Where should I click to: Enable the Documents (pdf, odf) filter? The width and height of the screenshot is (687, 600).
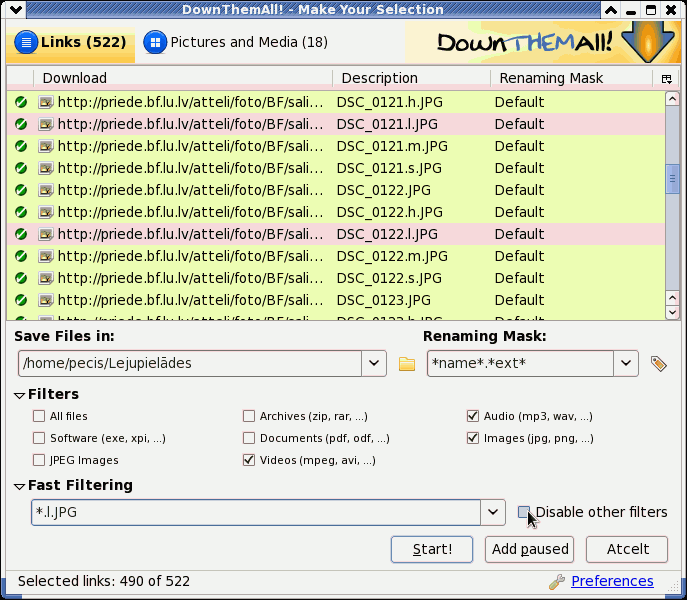coord(249,438)
